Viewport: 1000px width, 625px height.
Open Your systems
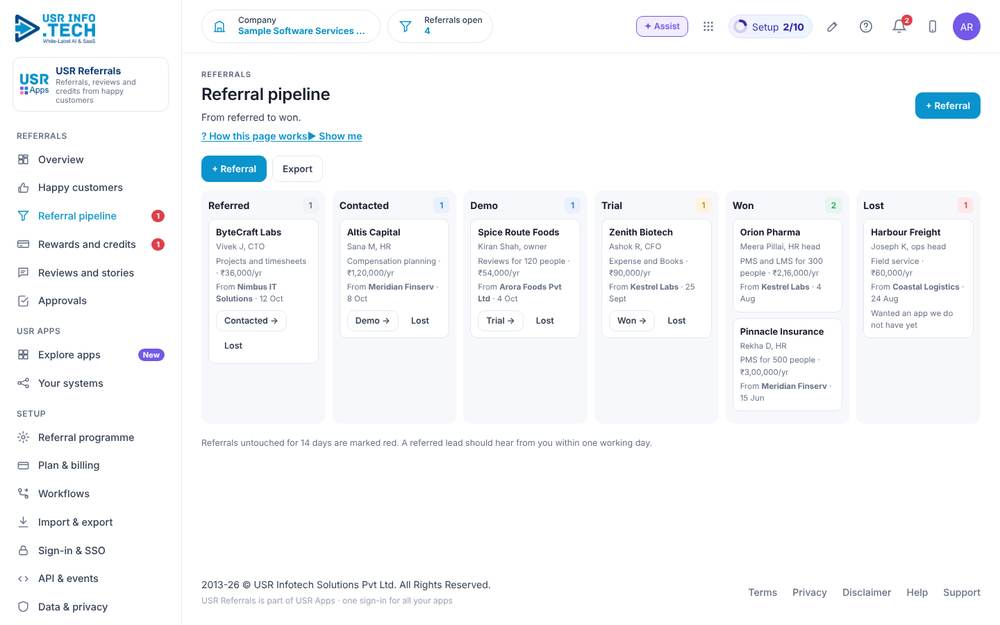tap(91, 383)
